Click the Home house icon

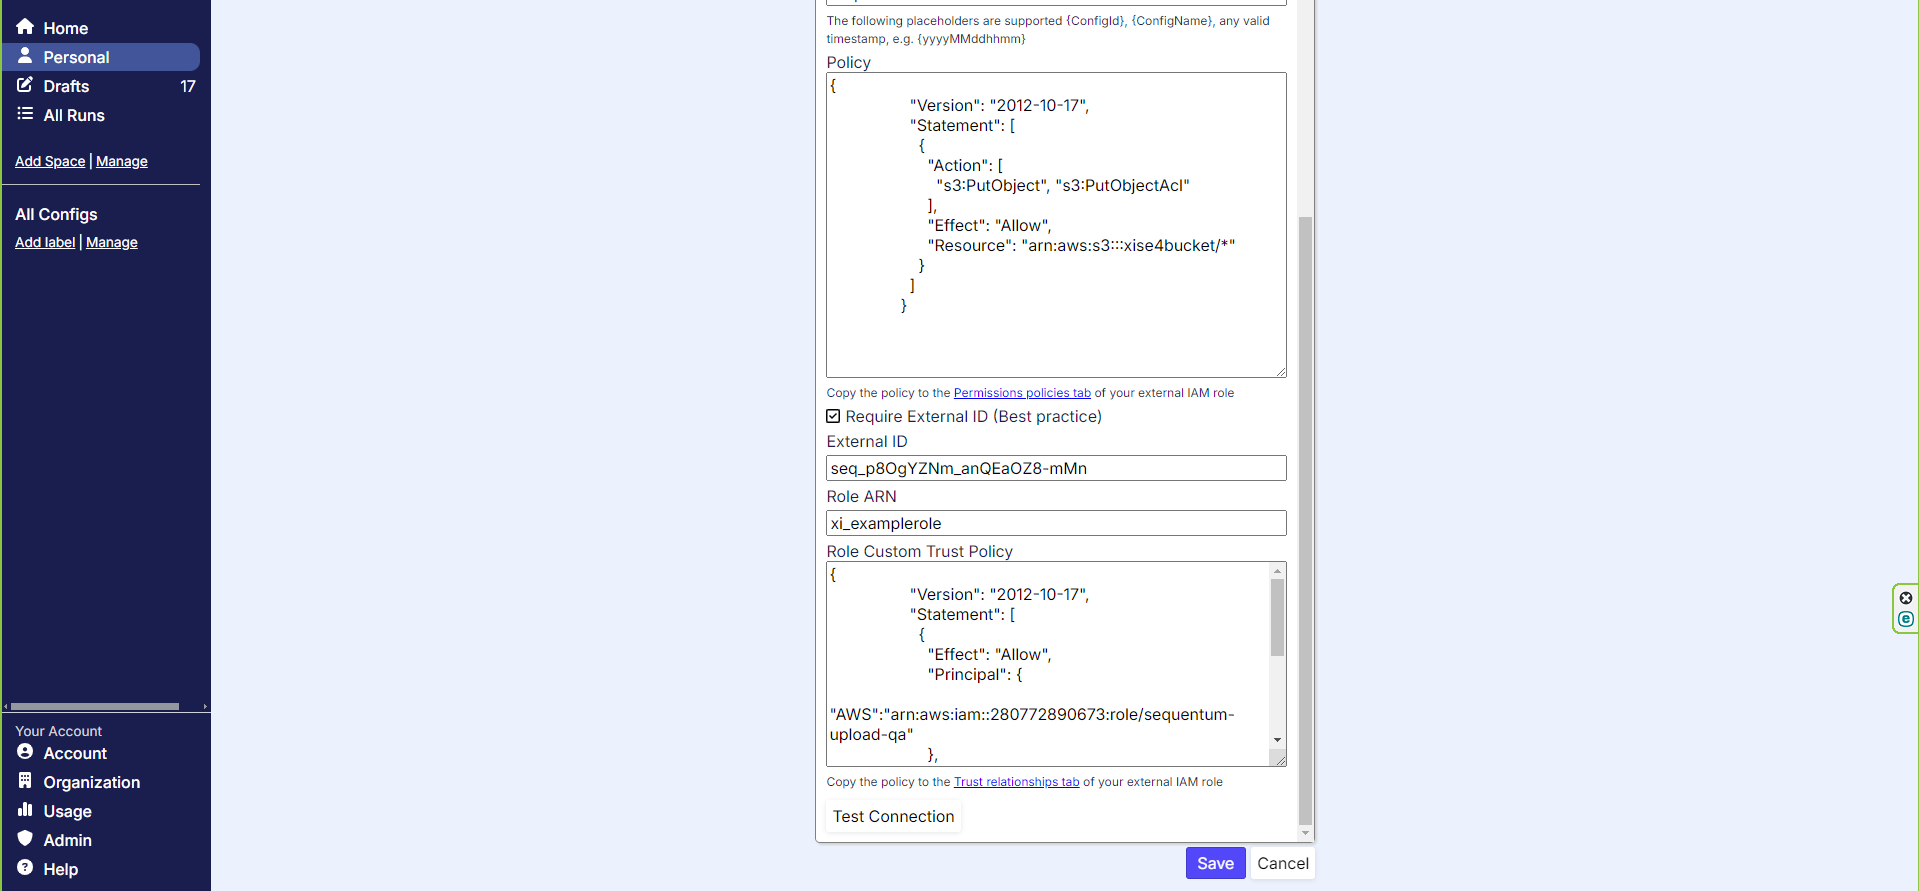(x=25, y=27)
